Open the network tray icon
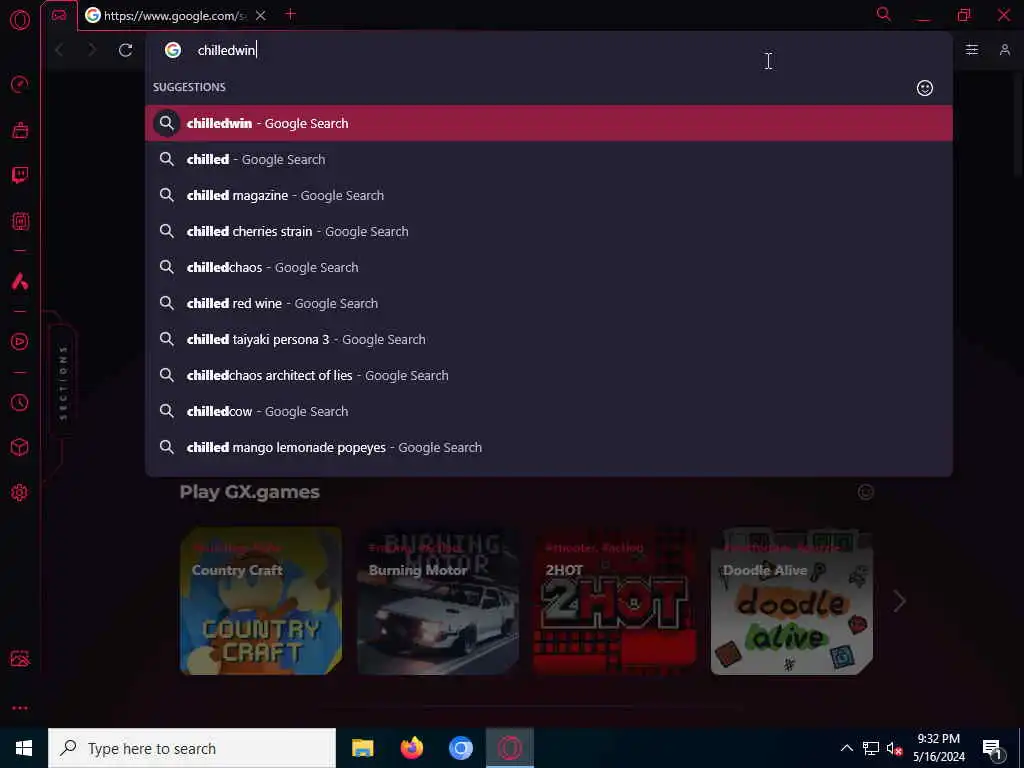Viewport: 1024px width, 768px height. (x=871, y=748)
